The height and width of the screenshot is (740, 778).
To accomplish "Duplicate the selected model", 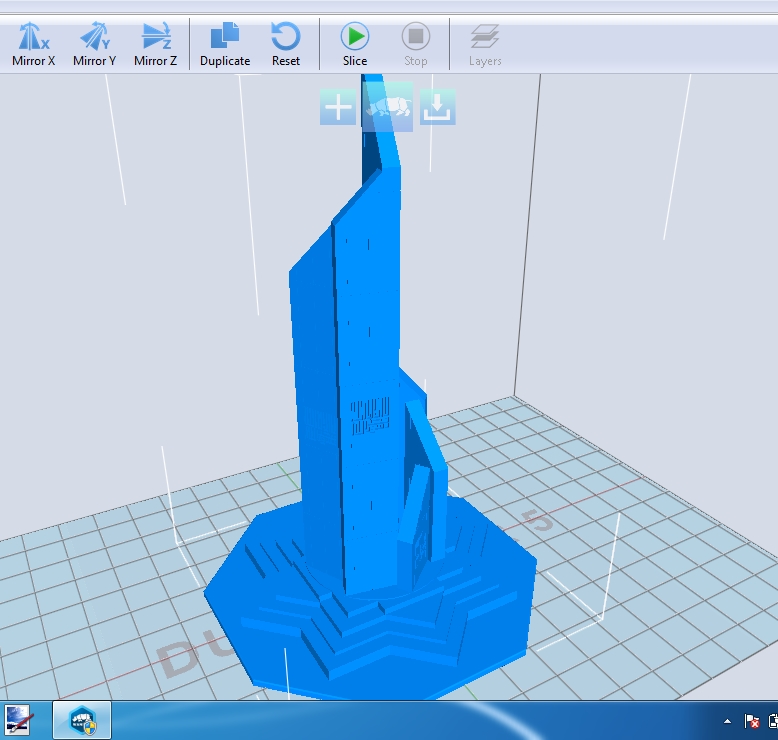I will (225, 45).
